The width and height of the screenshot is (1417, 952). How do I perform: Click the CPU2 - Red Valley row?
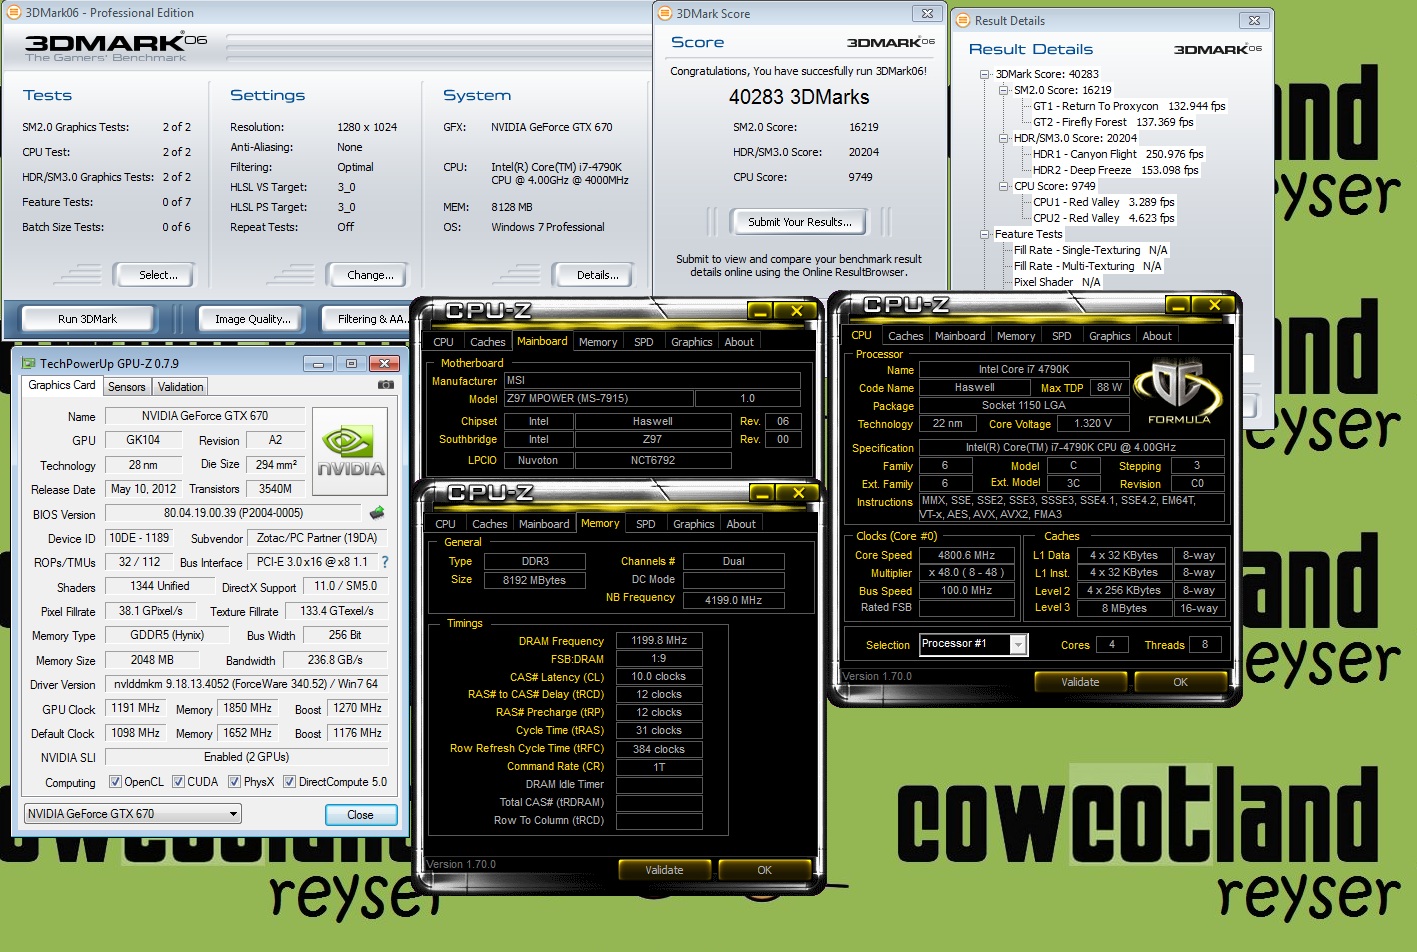pyautogui.click(x=1104, y=218)
